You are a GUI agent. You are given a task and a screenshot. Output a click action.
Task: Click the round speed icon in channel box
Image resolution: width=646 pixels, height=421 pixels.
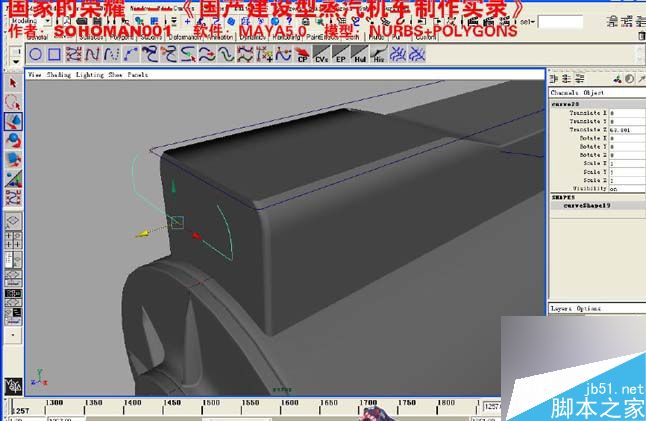pos(630,78)
